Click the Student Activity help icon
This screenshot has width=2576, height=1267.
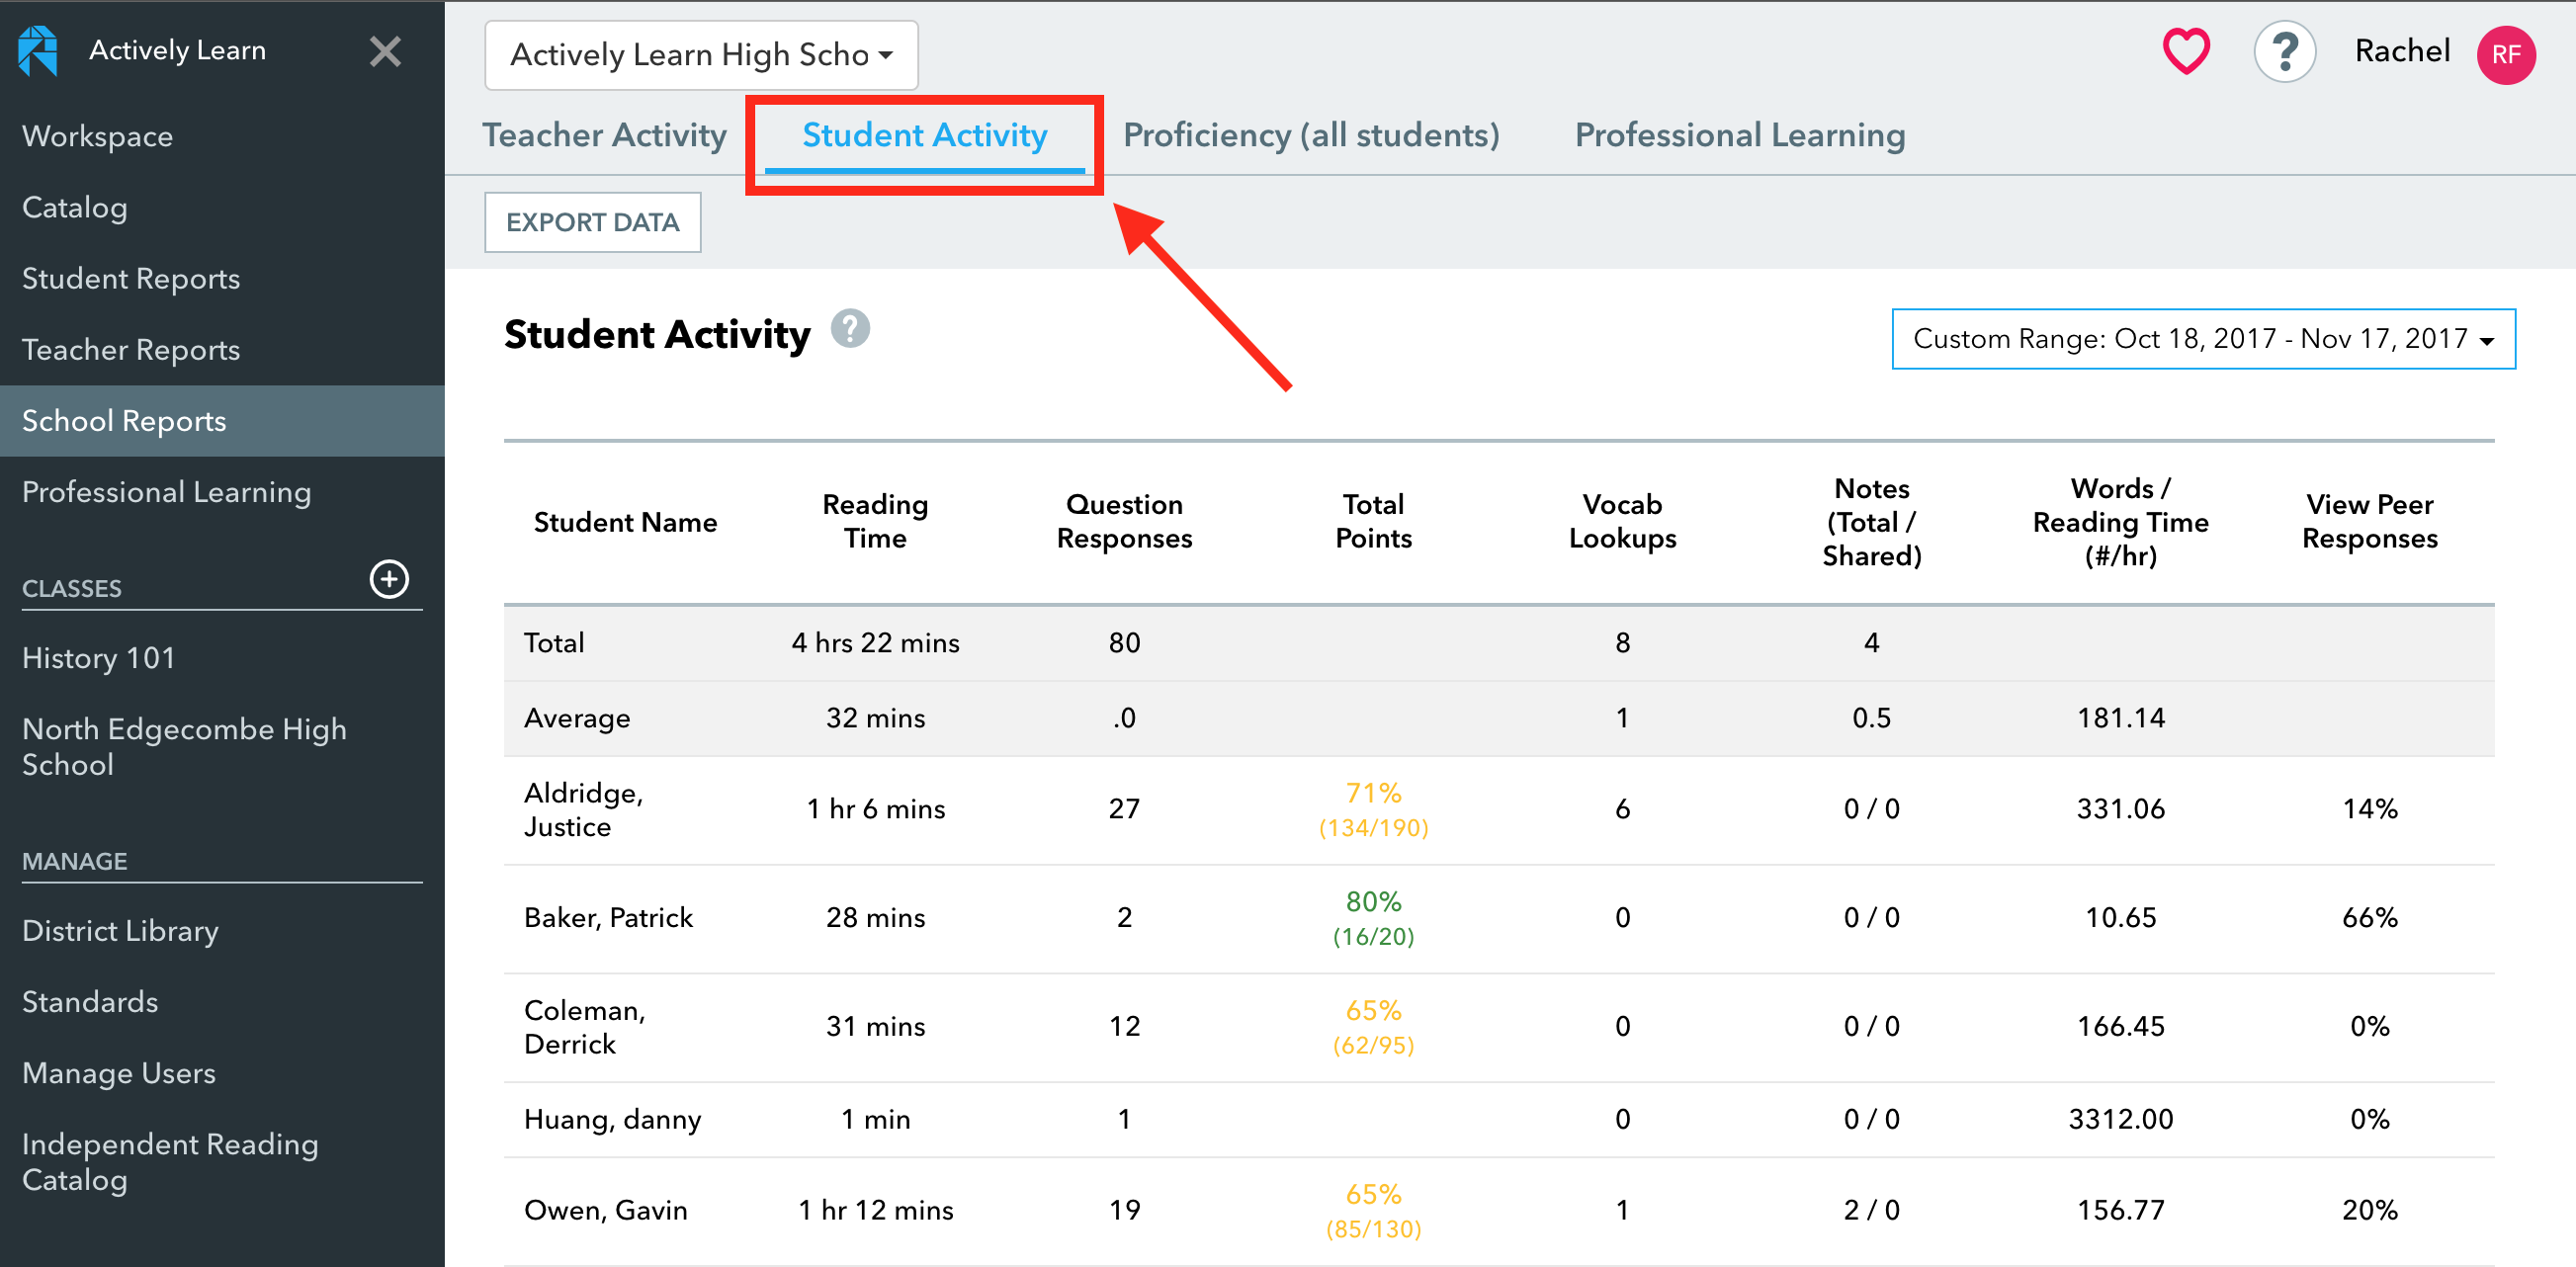[850, 329]
